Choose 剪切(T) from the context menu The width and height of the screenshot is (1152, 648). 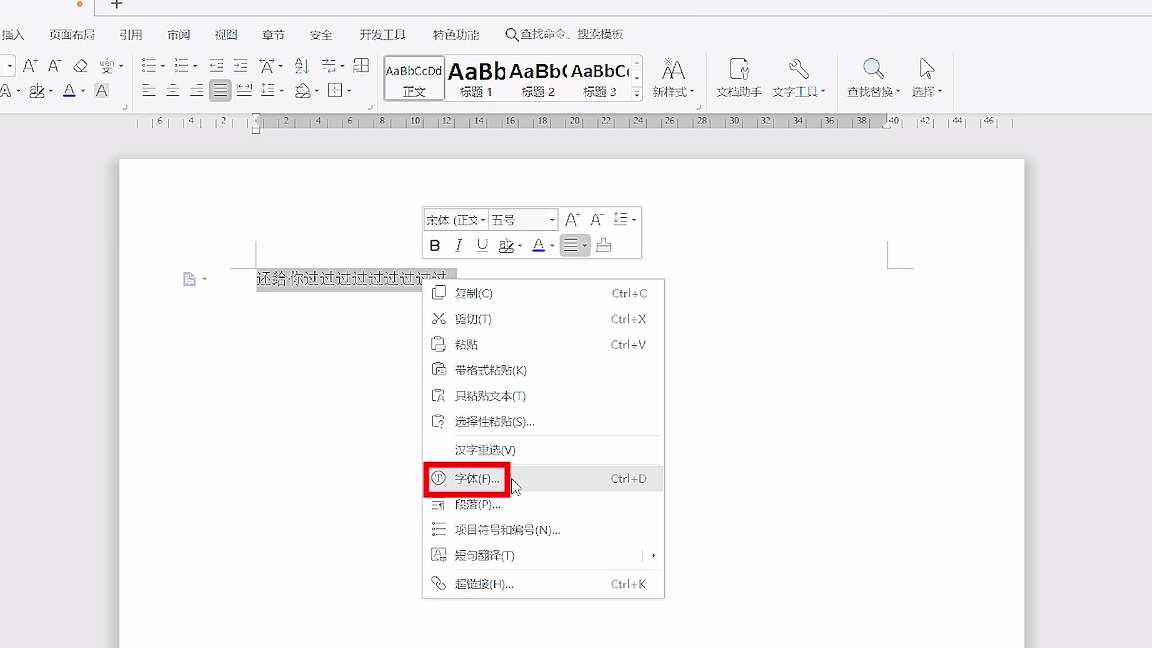(544, 319)
